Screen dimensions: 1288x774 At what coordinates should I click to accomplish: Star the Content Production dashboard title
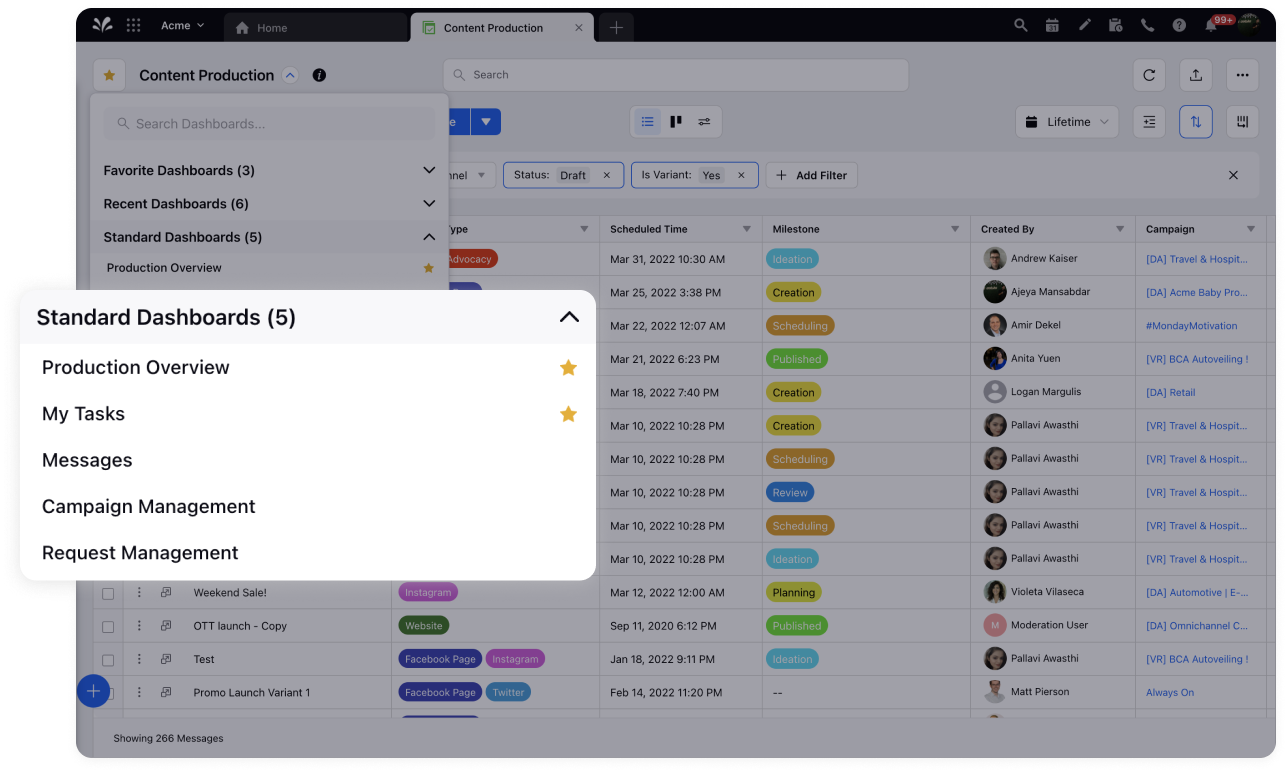coord(109,75)
